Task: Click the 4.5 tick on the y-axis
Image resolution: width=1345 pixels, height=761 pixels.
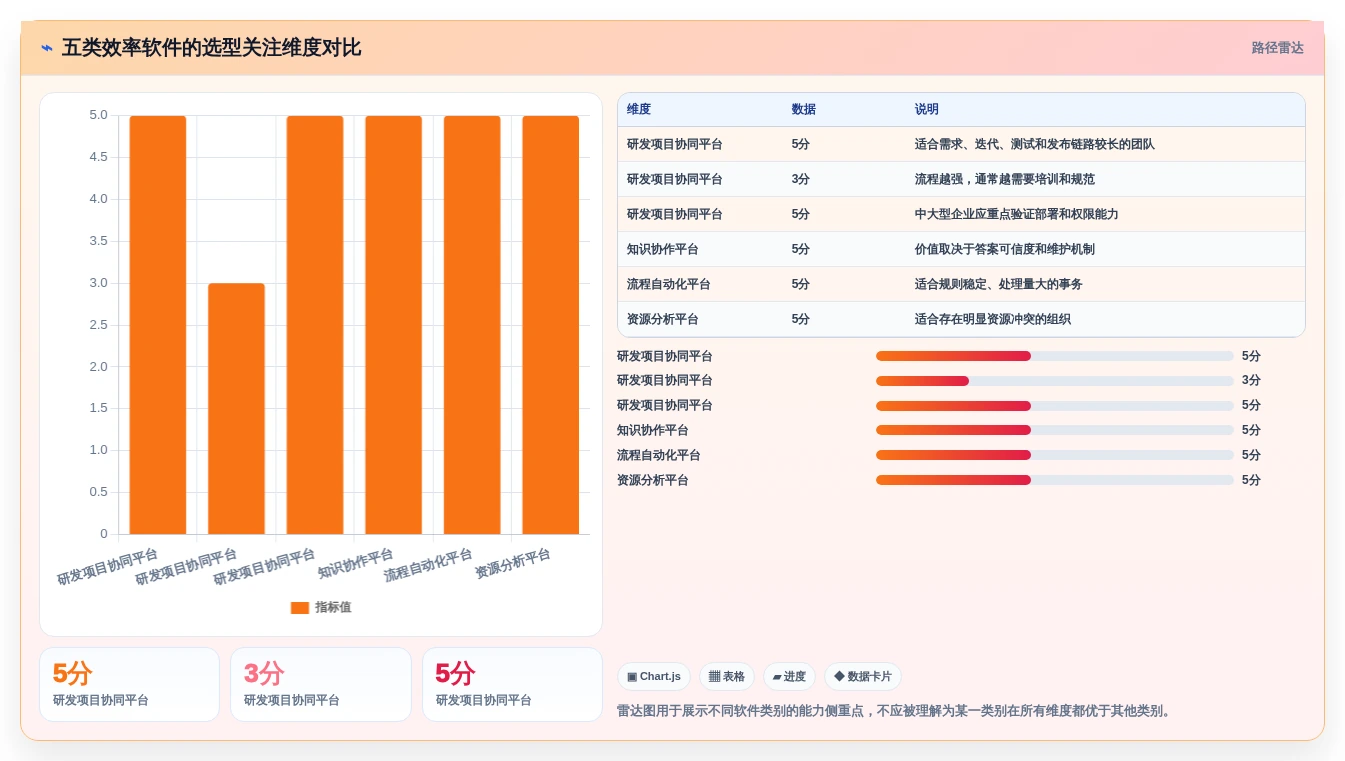Action: coord(98,157)
